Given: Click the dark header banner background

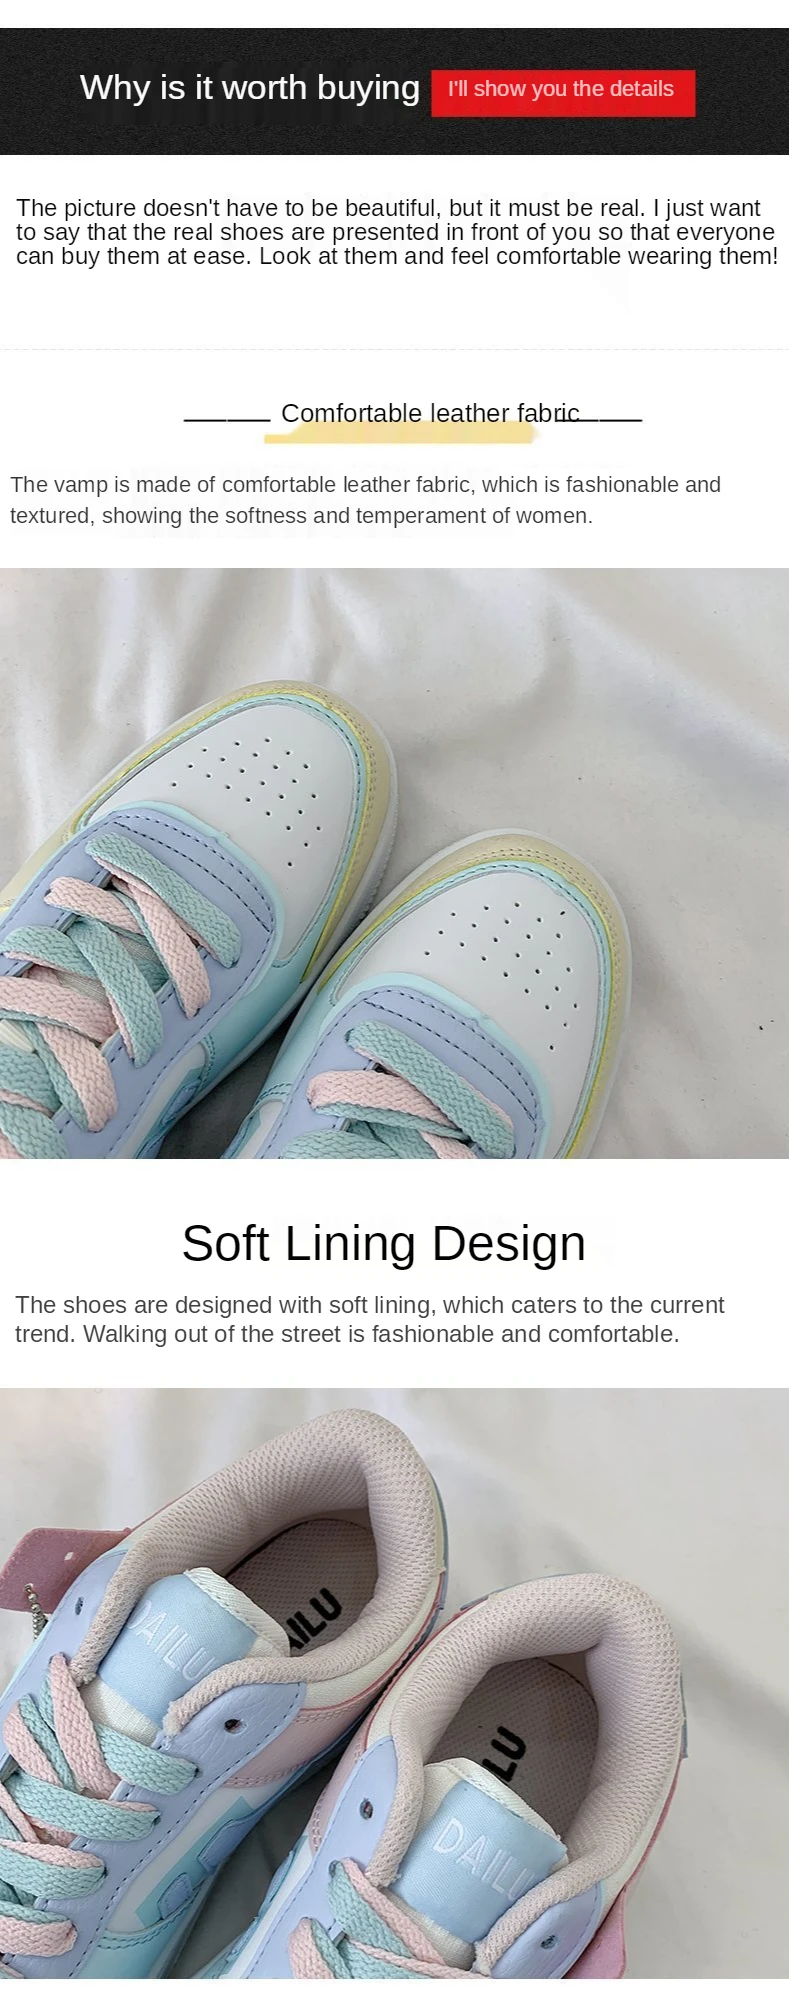Looking at the screenshot, I should tap(394, 91).
